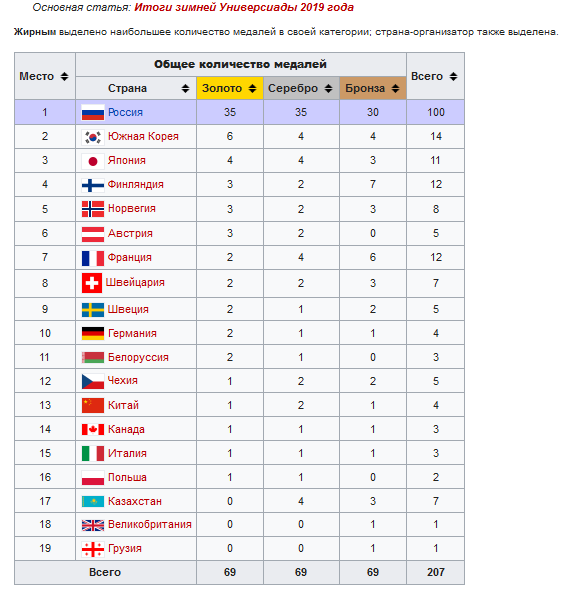This screenshot has height=615, width=562.
Task: Click the Great Britain flag icon
Action: [93, 525]
